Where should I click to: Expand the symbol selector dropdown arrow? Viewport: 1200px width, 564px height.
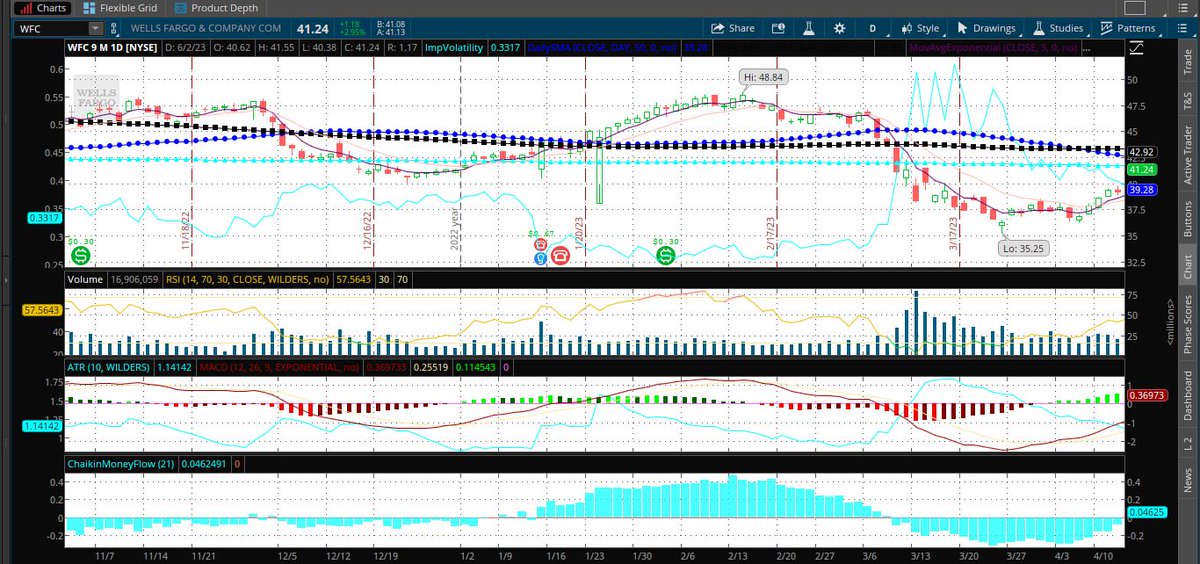pyautogui.click(x=95, y=29)
